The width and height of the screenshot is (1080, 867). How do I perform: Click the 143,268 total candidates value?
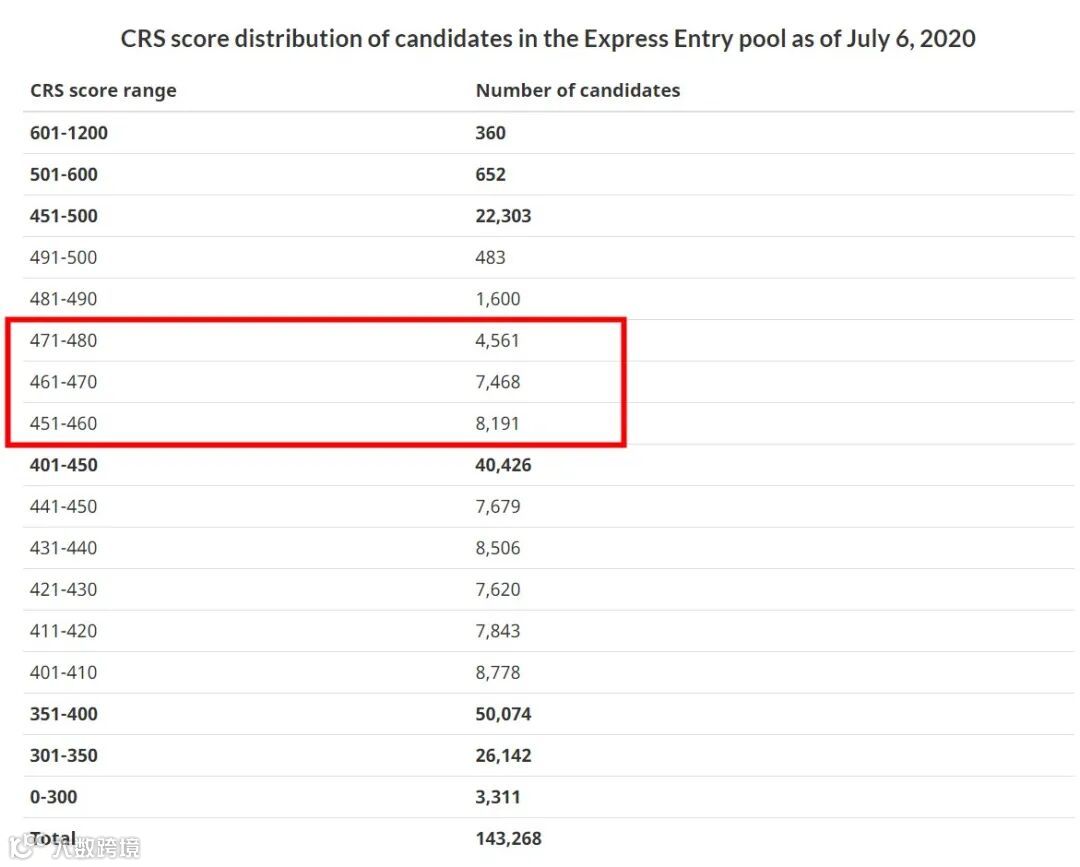[x=508, y=839]
